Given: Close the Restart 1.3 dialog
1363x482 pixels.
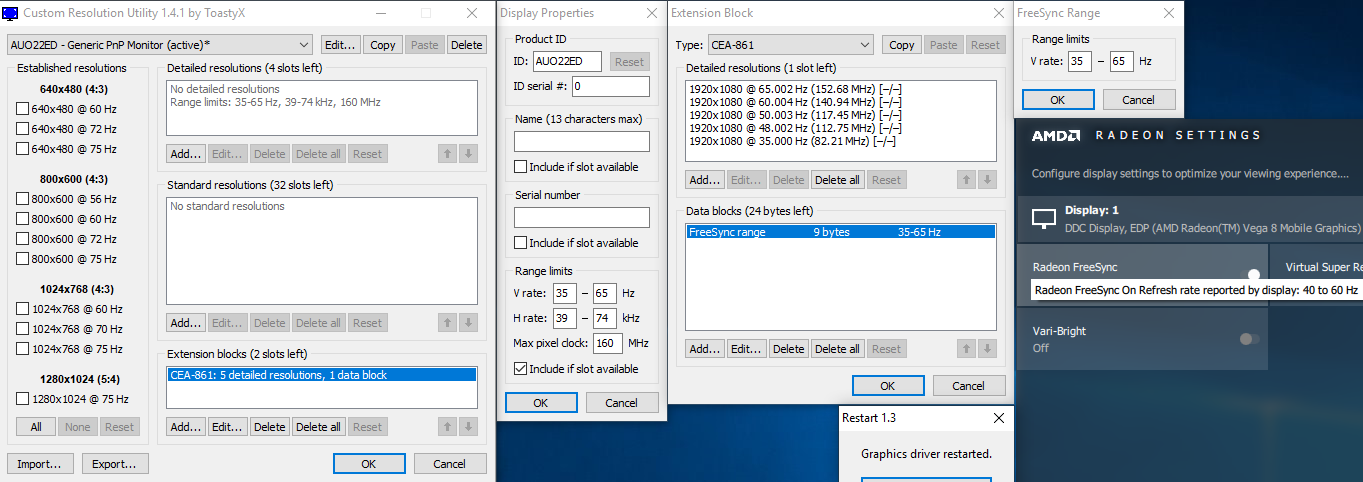Looking at the screenshot, I should [999, 418].
